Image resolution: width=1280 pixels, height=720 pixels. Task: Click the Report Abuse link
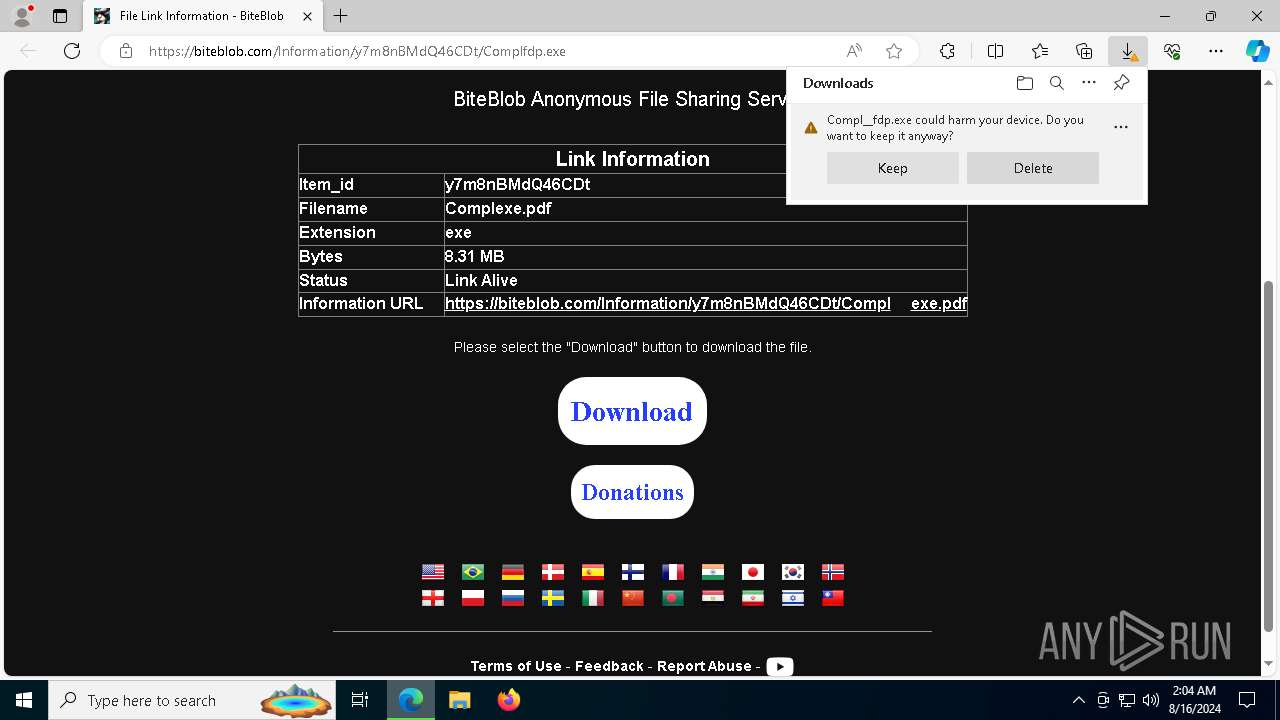click(x=704, y=666)
